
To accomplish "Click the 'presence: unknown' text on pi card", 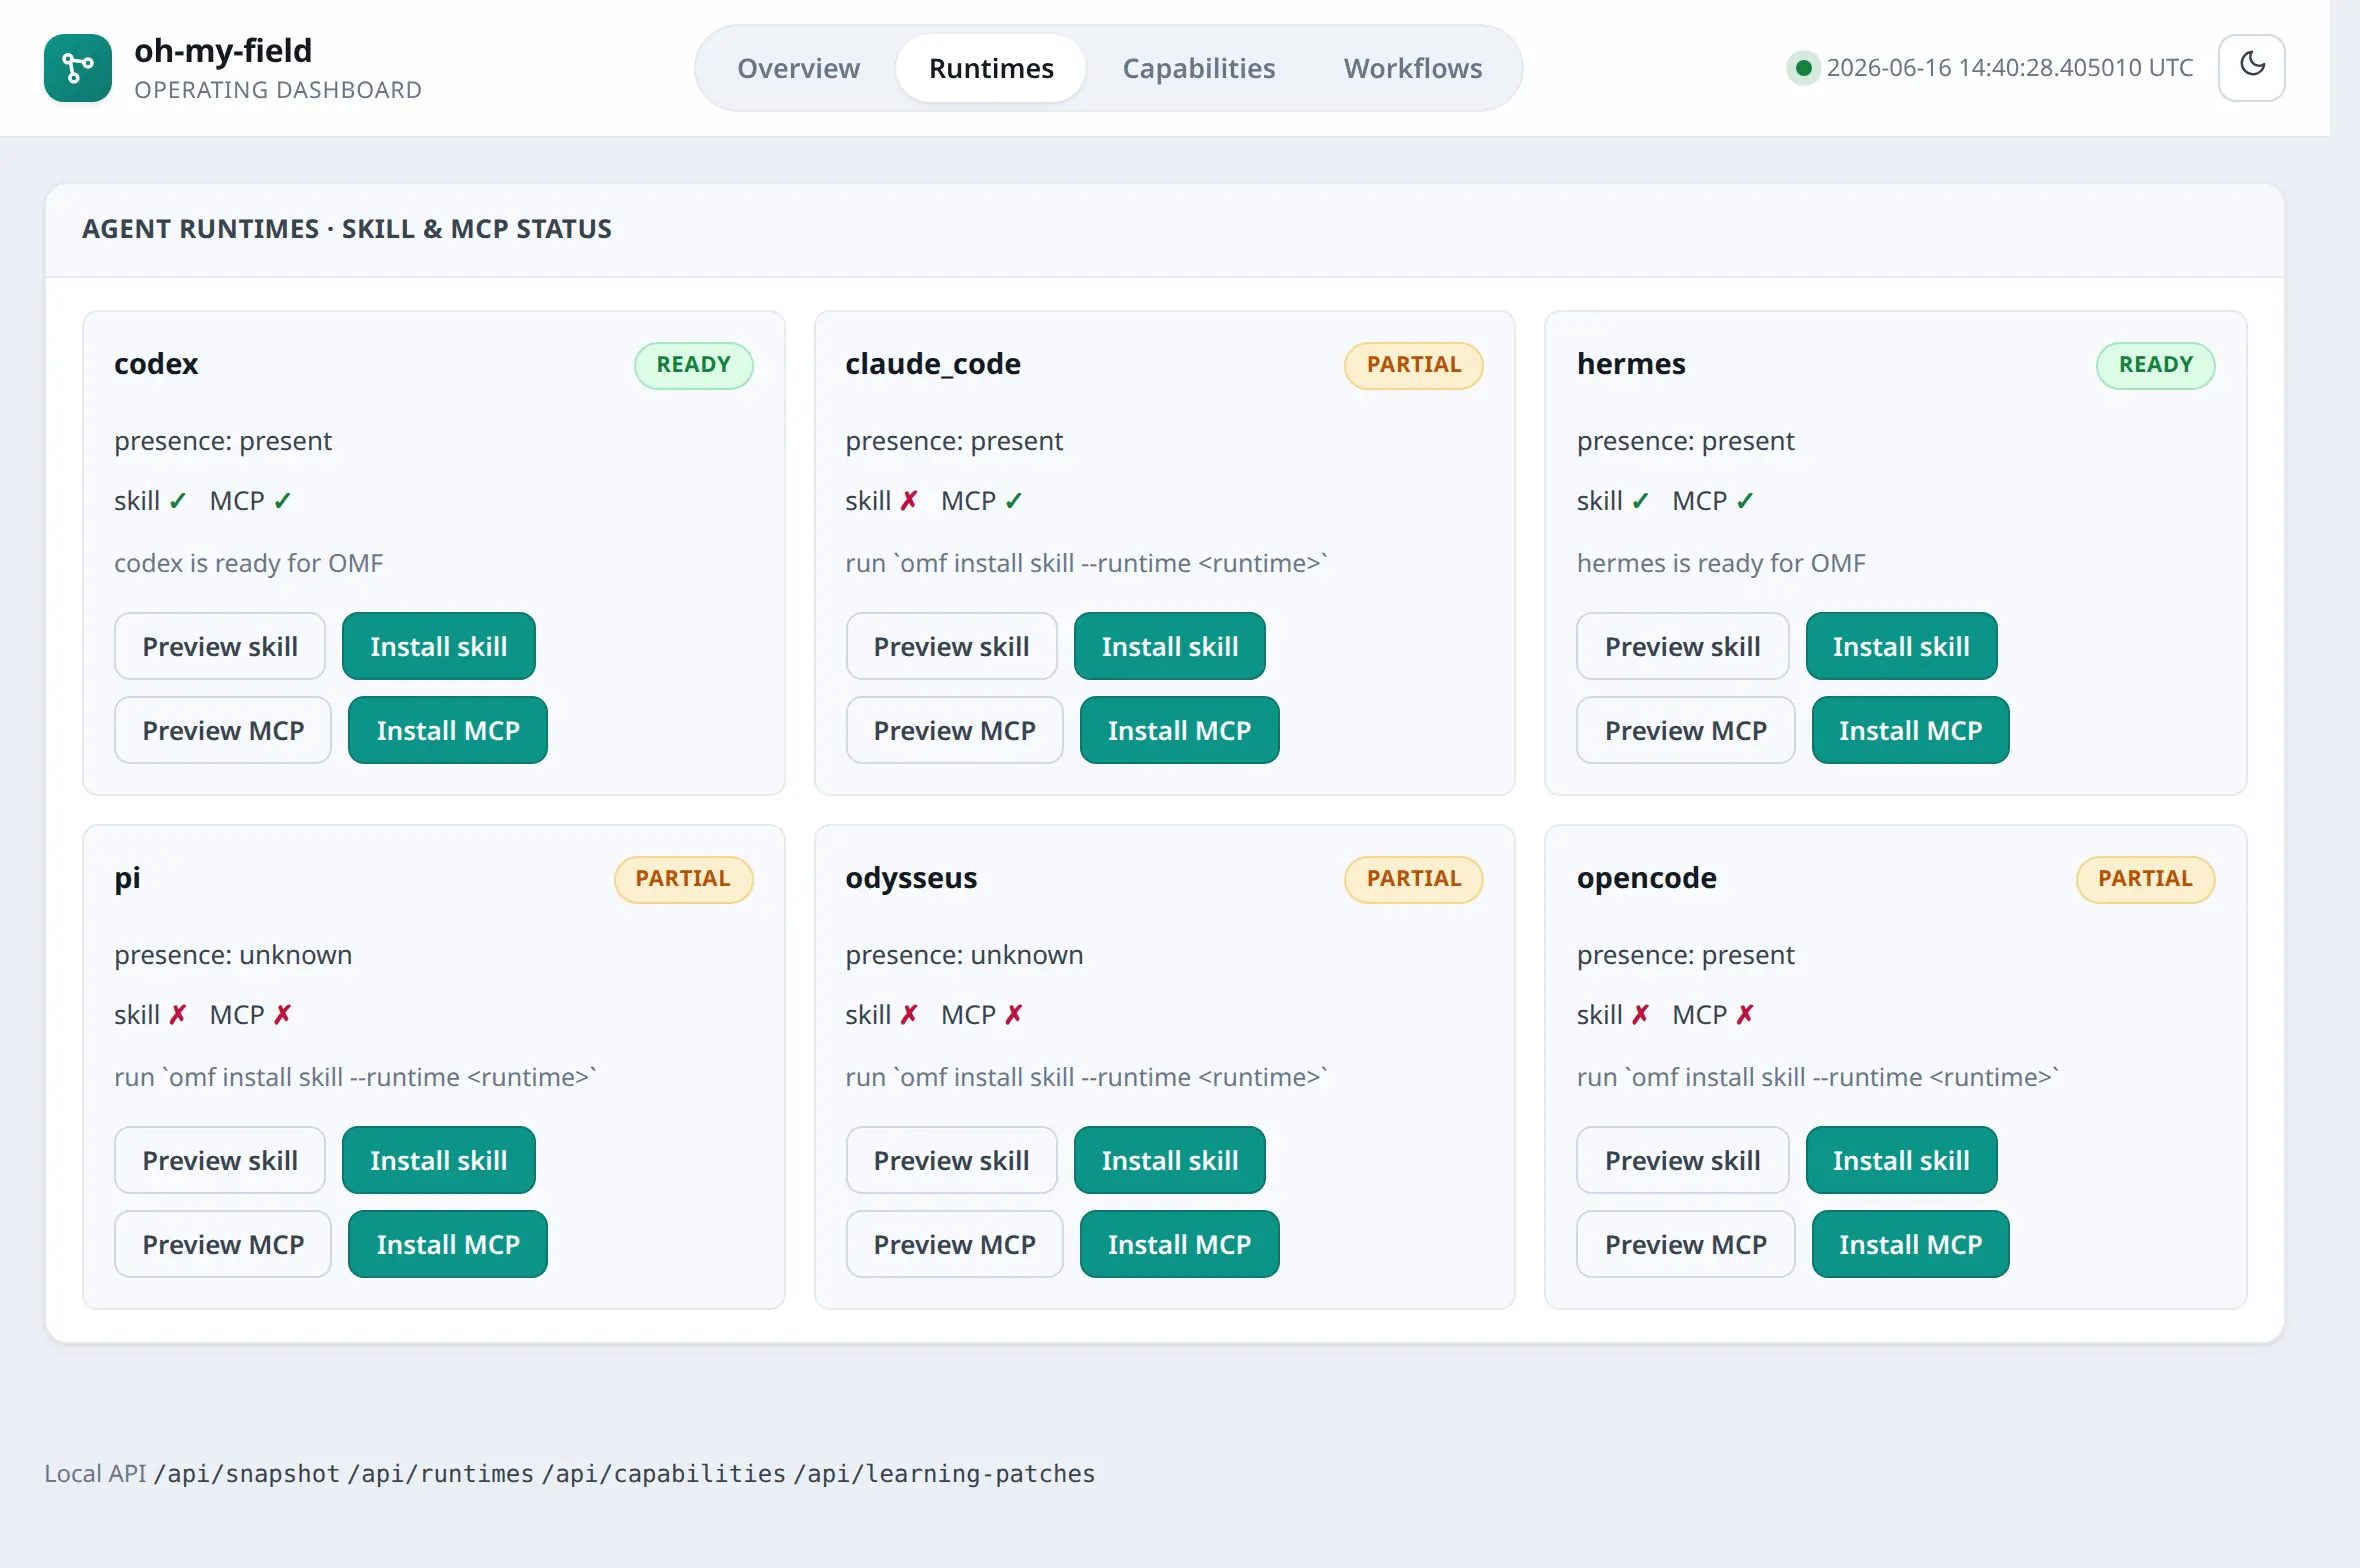I will tap(233, 955).
